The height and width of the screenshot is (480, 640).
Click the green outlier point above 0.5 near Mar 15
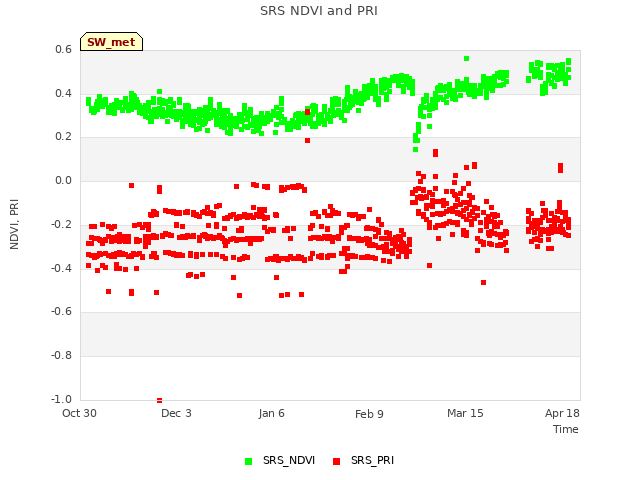[x=467, y=58]
